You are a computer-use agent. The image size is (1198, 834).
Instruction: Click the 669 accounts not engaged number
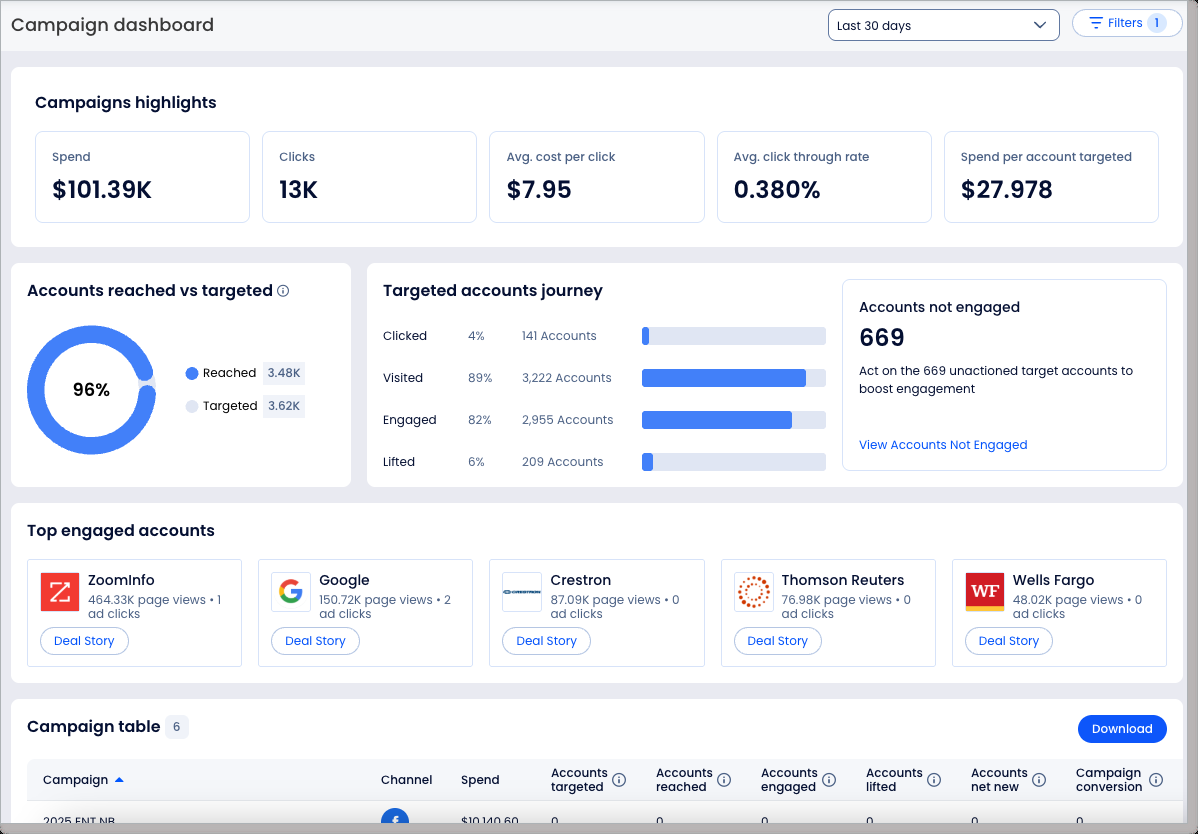(882, 338)
